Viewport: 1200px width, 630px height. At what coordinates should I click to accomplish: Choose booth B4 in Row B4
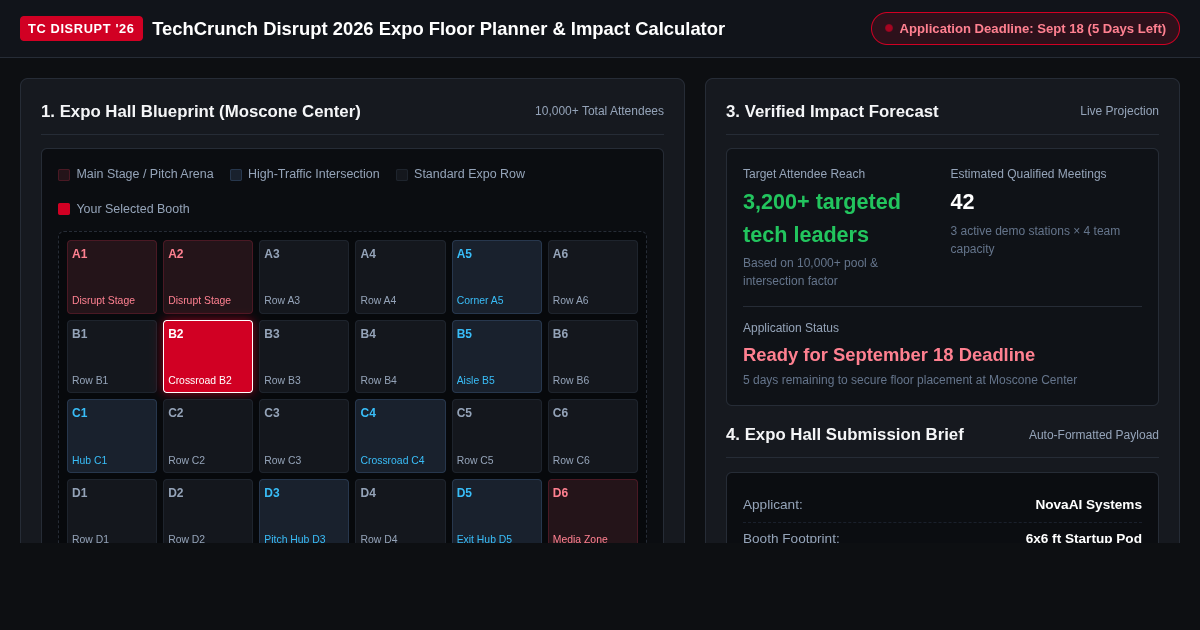pyautogui.click(x=400, y=357)
